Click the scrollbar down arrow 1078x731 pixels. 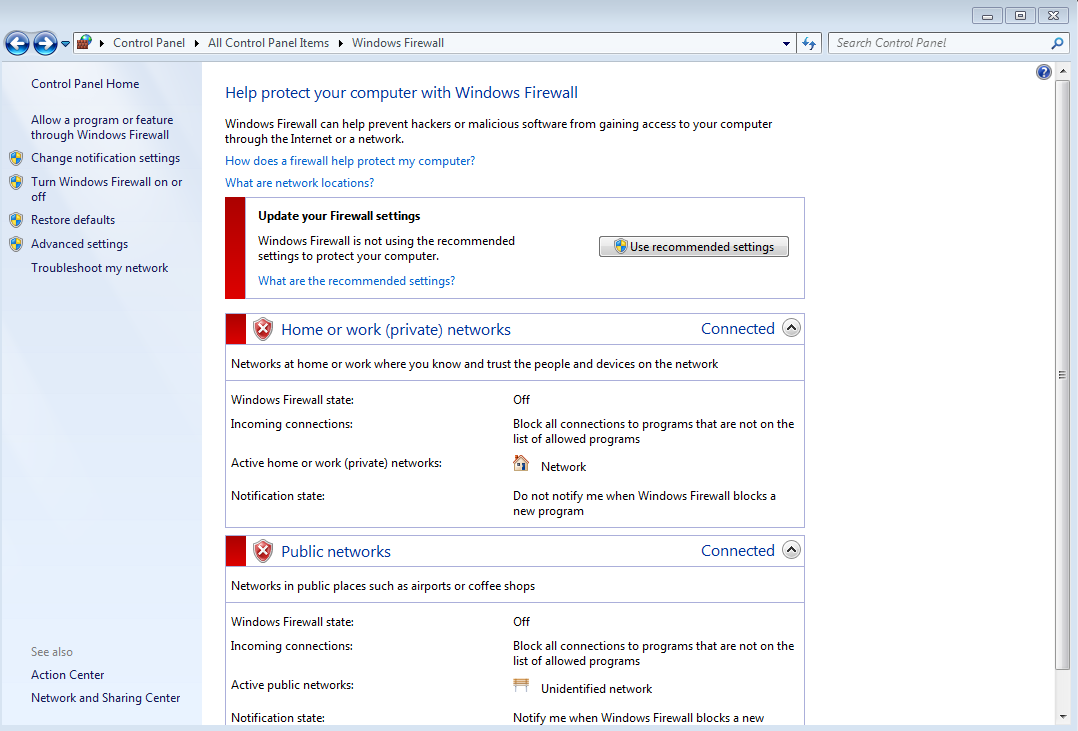coord(1063,717)
